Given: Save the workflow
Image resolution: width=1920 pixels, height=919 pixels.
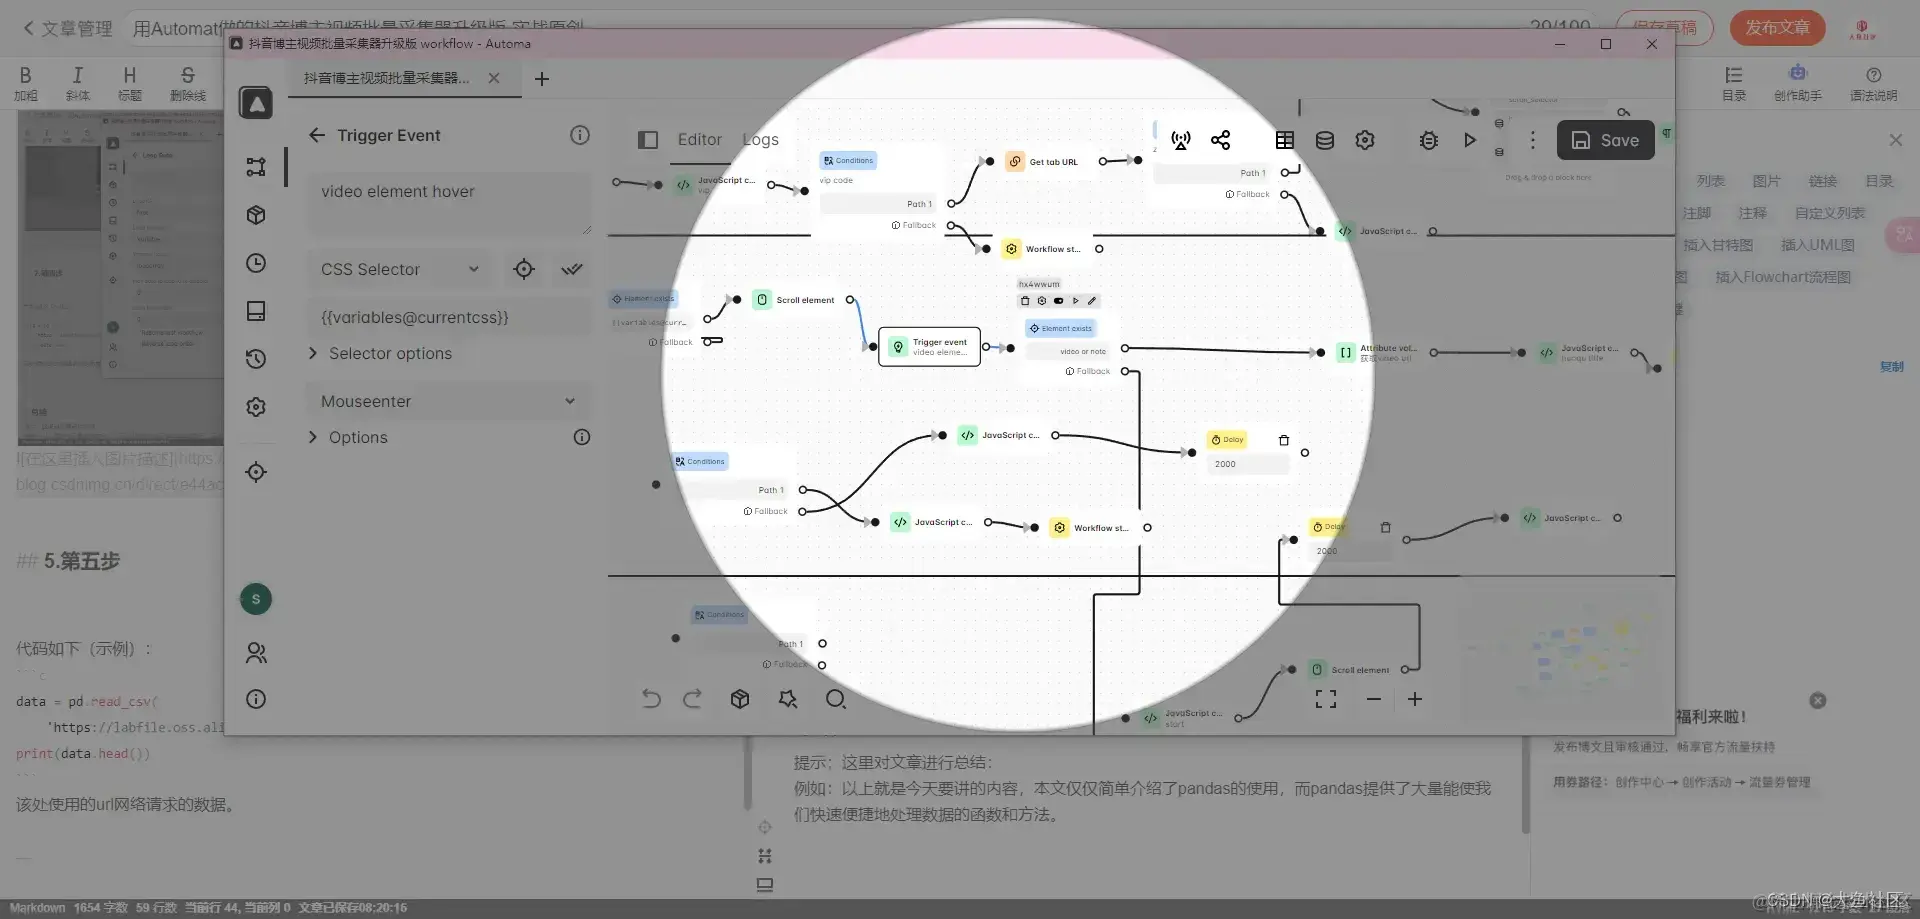Looking at the screenshot, I should point(1605,140).
